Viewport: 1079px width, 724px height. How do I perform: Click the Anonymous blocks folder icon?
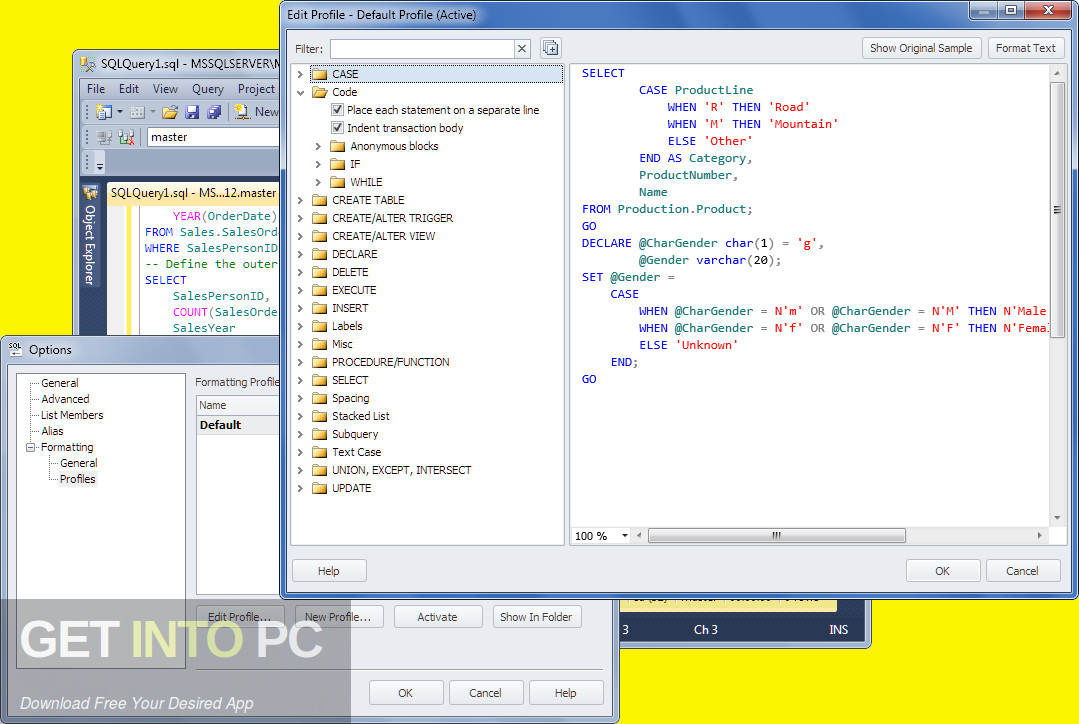[x=337, y=146]
